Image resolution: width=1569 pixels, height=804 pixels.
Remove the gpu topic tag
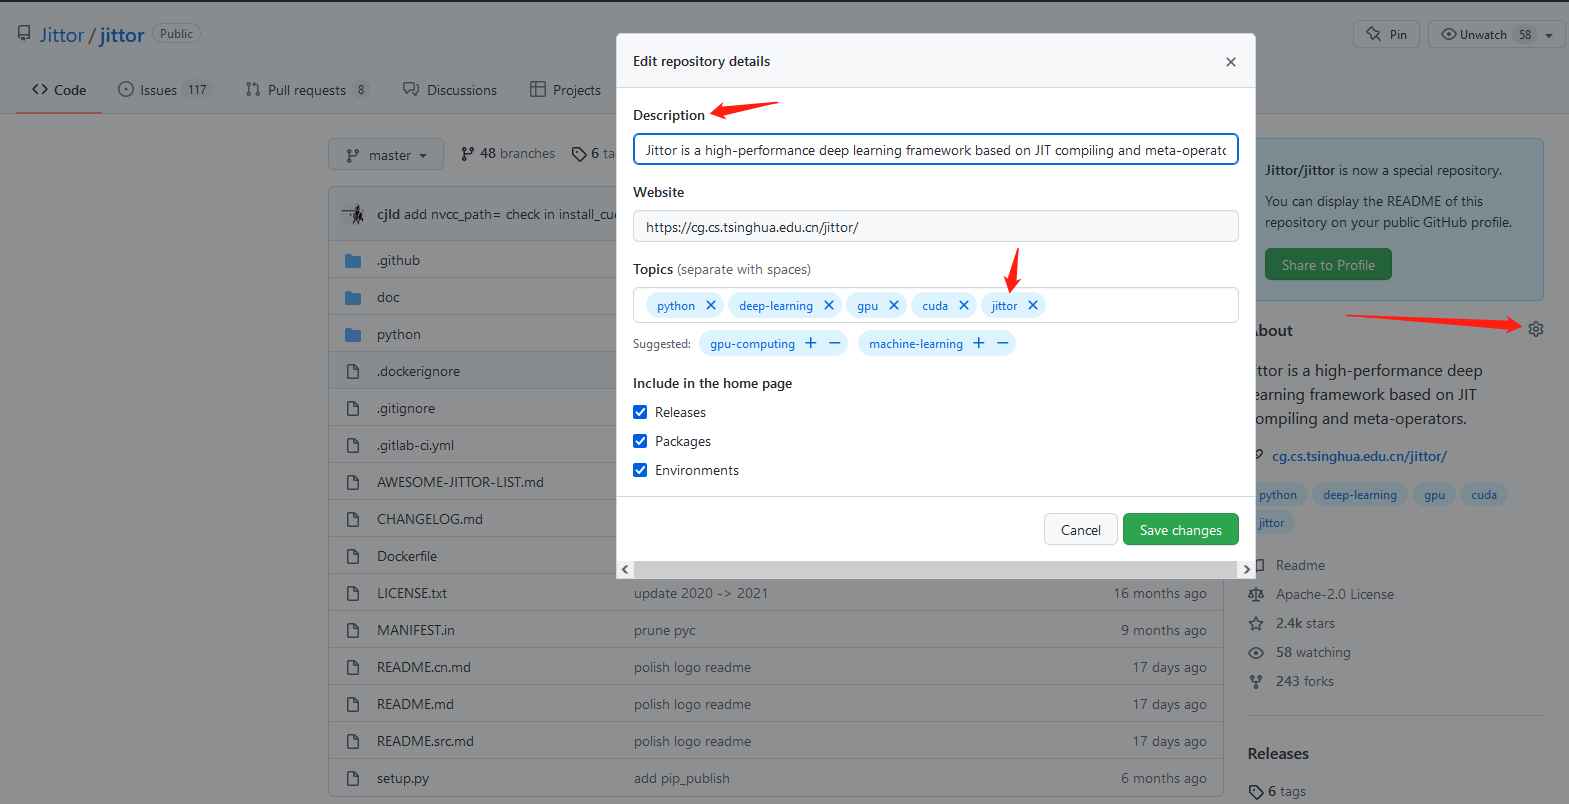coord(894,306)
